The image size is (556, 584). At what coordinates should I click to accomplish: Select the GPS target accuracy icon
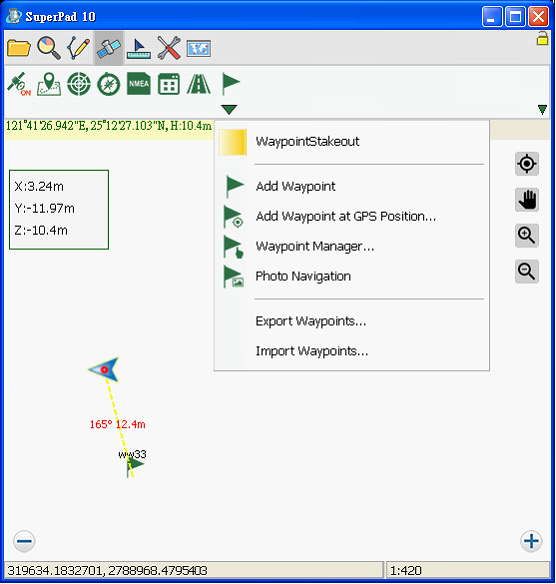(79, 84)
